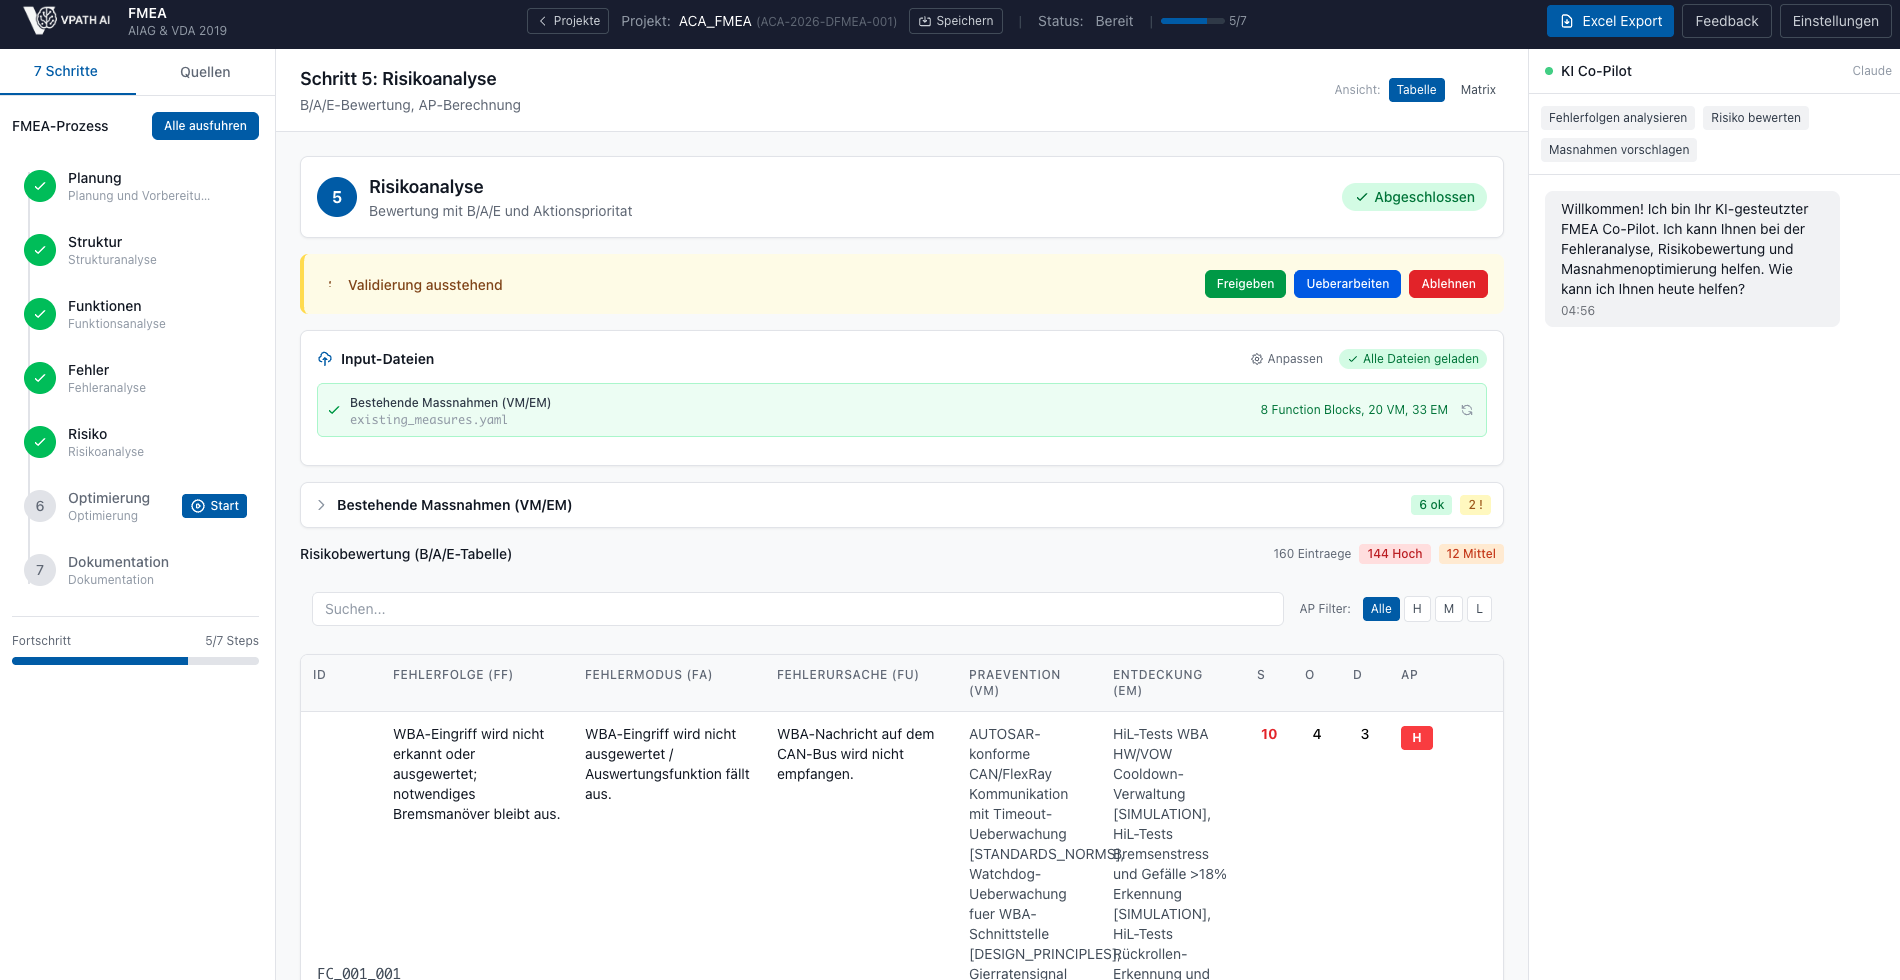This screenshot has width=1900, height=980.
Task: Click the Projekte back button
Action: click(x=568, y=21)
